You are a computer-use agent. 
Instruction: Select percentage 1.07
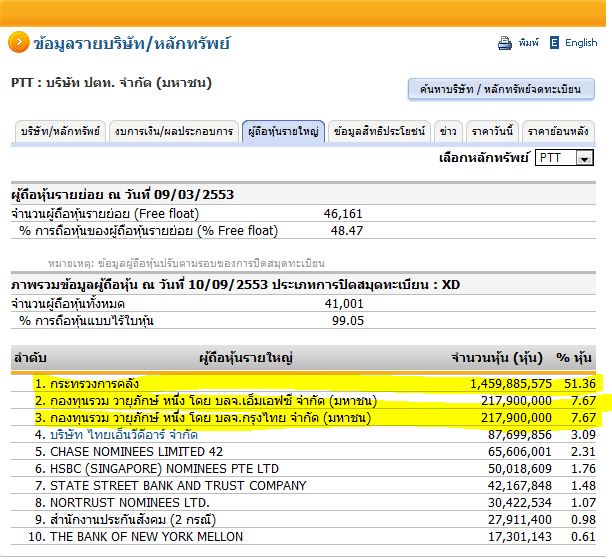click(584, 502)
